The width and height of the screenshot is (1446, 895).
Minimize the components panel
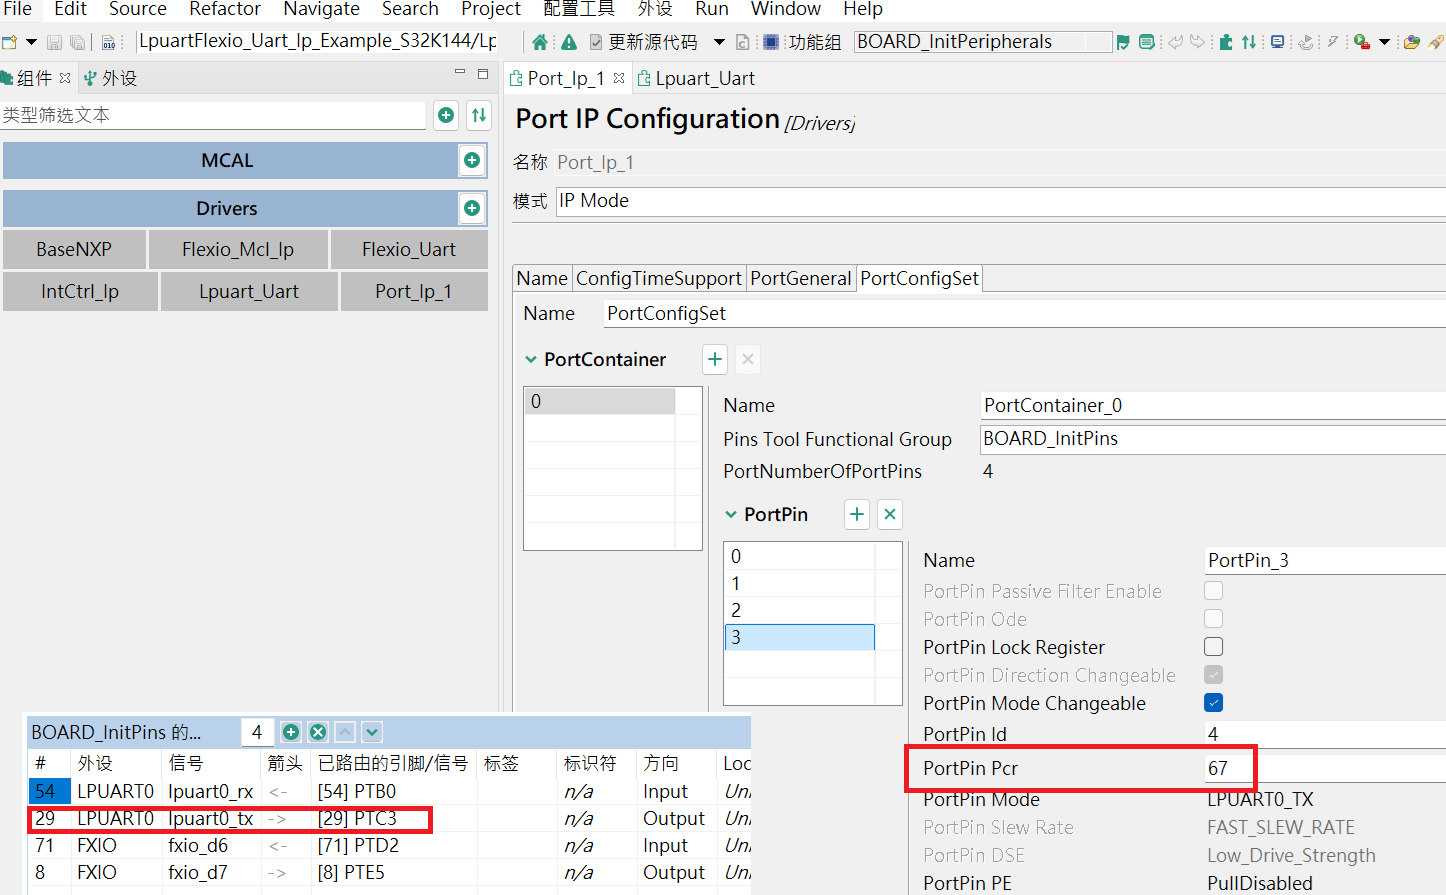[x=460, y=73]
